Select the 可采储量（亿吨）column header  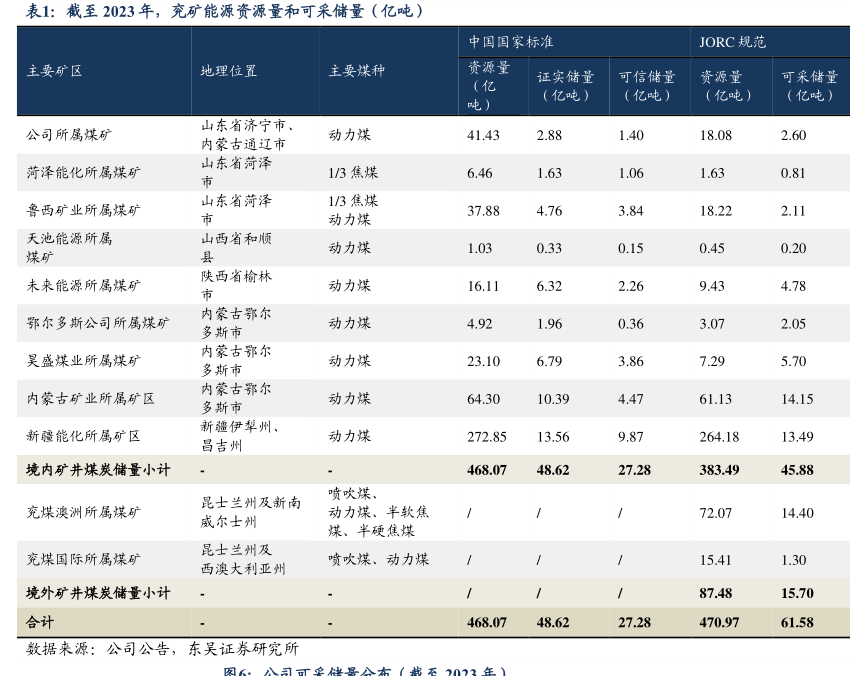810,86
